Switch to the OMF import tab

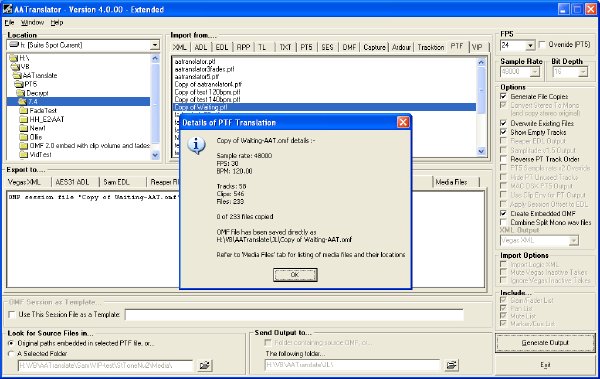click(349, 47)
